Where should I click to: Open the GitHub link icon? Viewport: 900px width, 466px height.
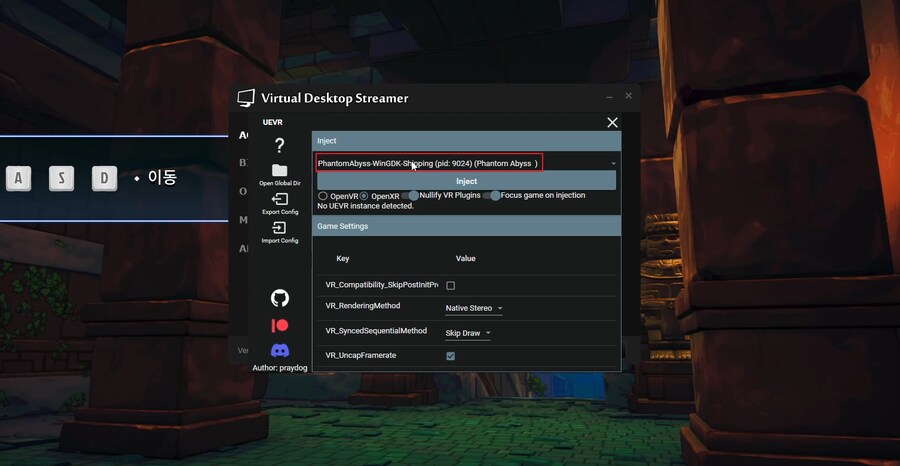point(280,298)
